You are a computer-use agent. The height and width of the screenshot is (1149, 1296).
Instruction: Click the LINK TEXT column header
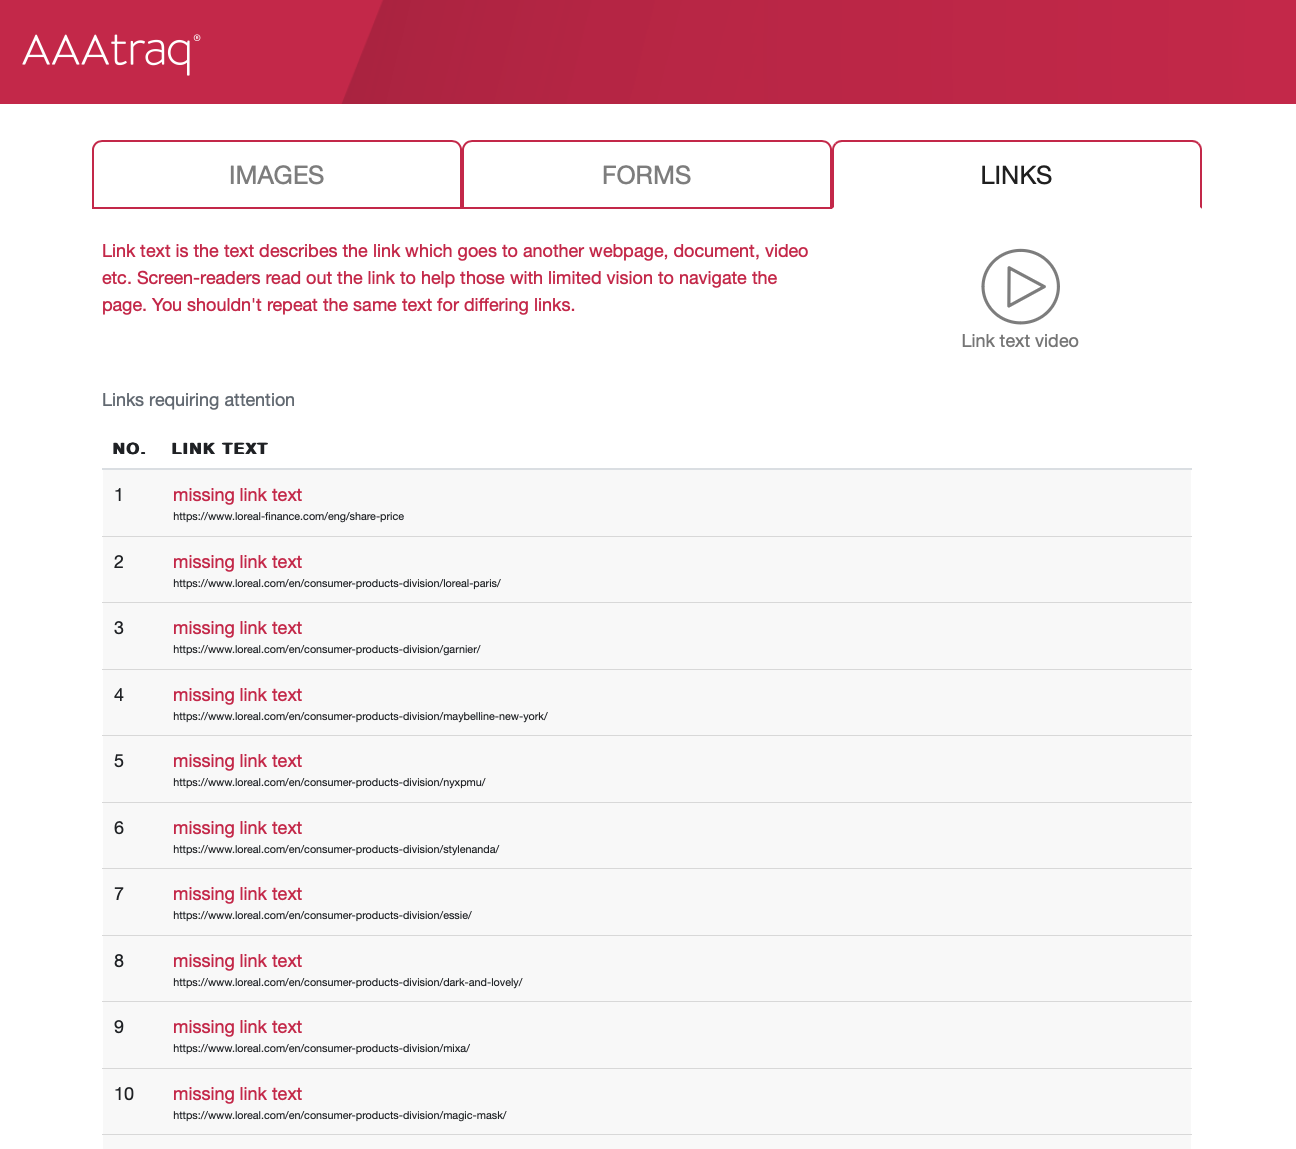point(219,449)
